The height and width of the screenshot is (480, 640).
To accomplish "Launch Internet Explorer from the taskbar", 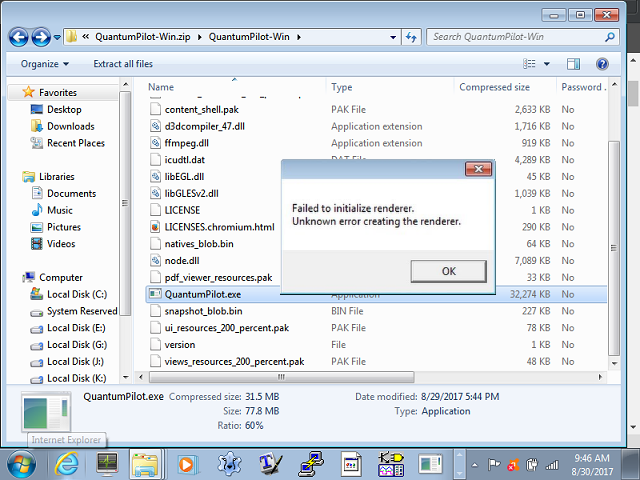I will [67, 464].
